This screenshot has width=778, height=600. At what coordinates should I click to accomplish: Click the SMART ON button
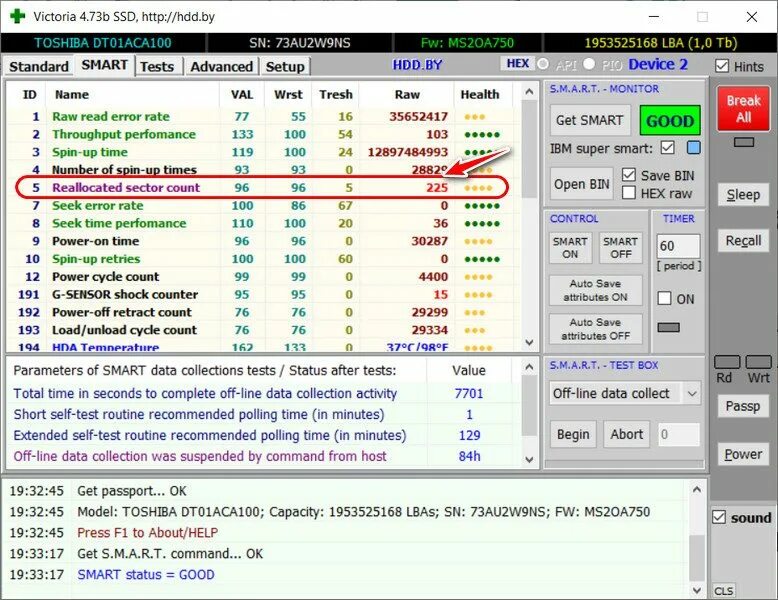(x=570, y=248)
